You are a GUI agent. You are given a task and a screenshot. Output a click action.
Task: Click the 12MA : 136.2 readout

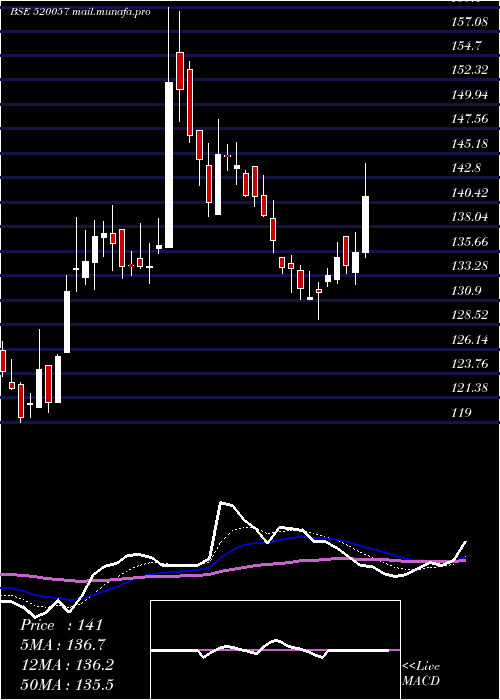(67, 665)
